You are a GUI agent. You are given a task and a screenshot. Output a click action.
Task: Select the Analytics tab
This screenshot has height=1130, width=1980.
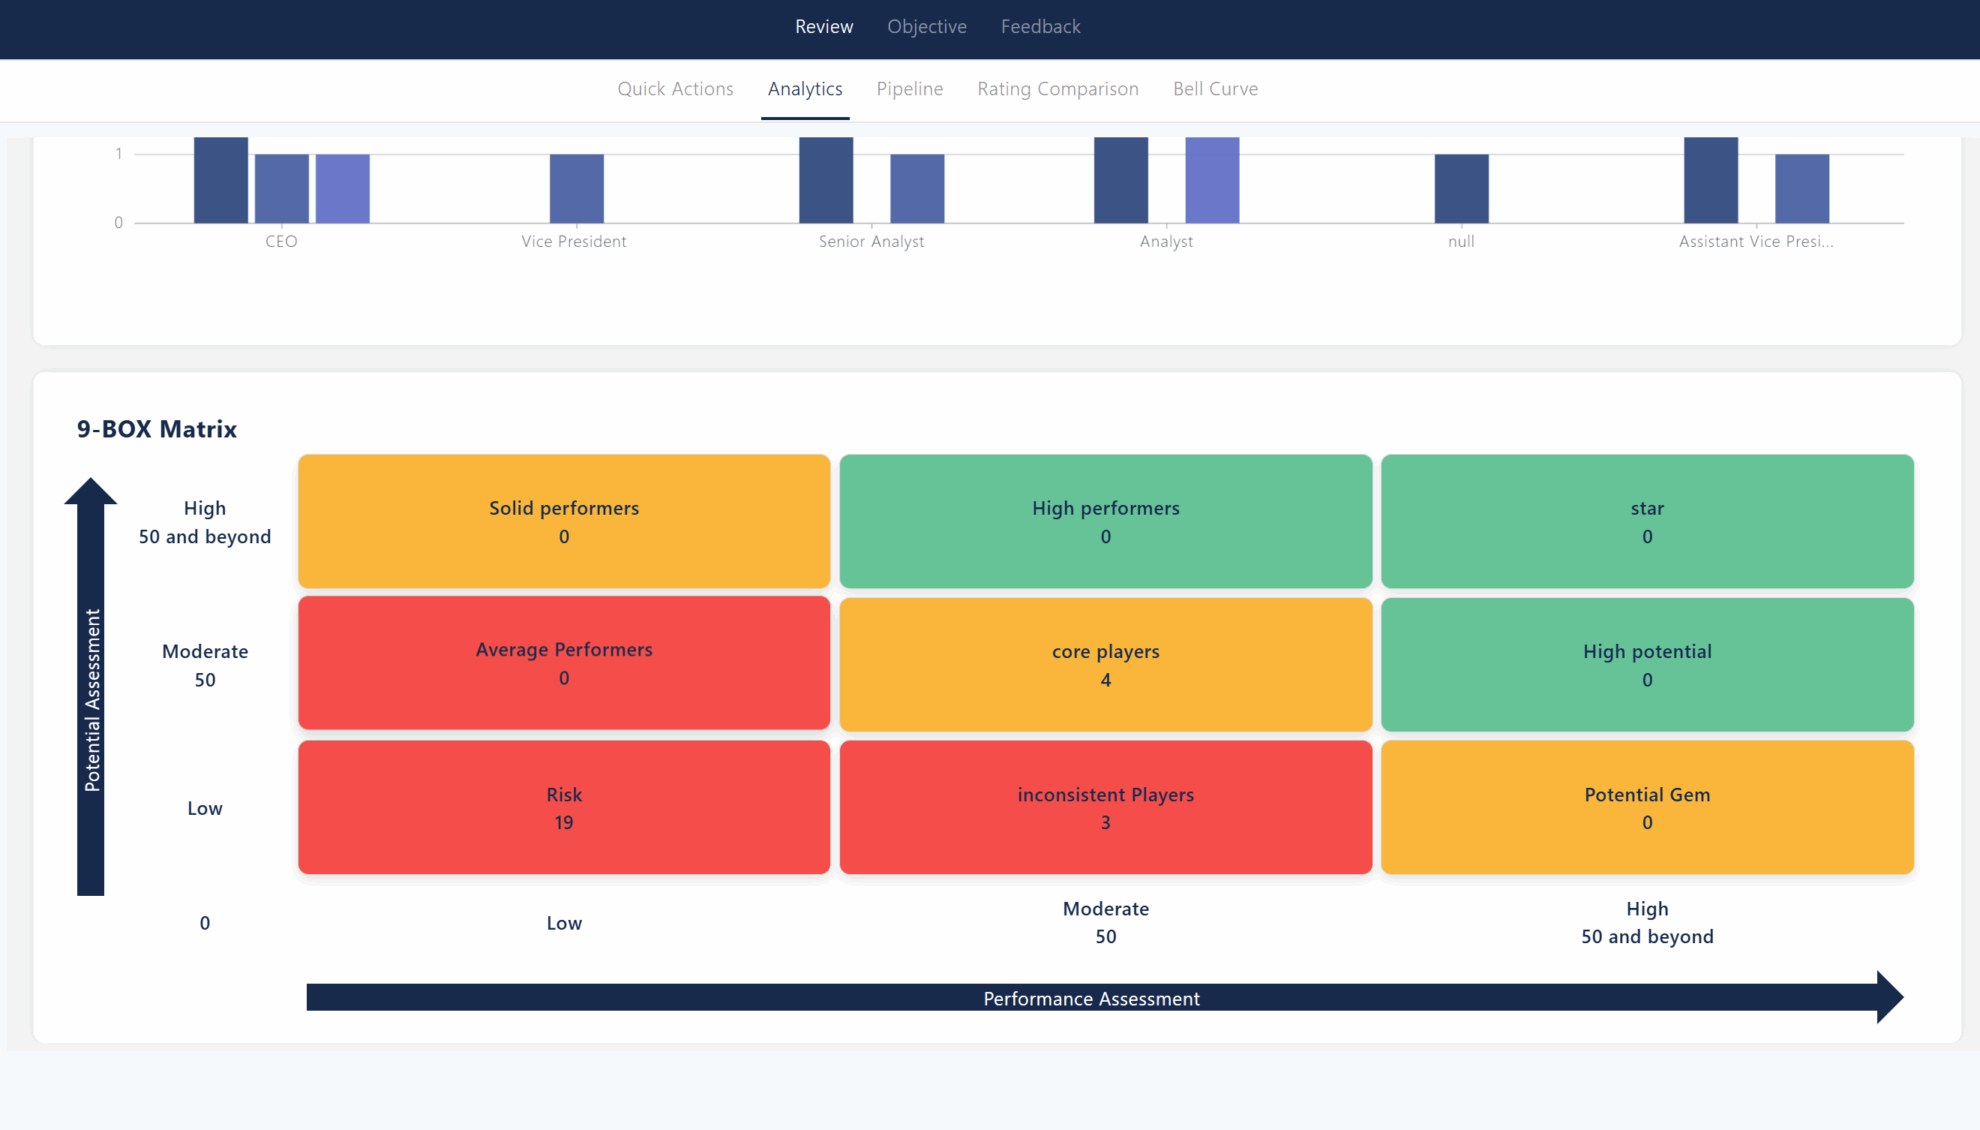point(805,89)
